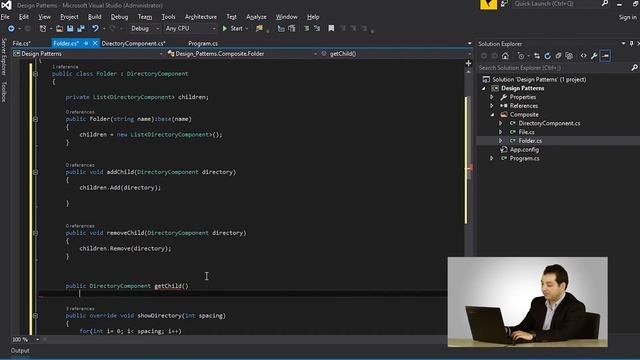Open the Debug menu

click(119, 17)
